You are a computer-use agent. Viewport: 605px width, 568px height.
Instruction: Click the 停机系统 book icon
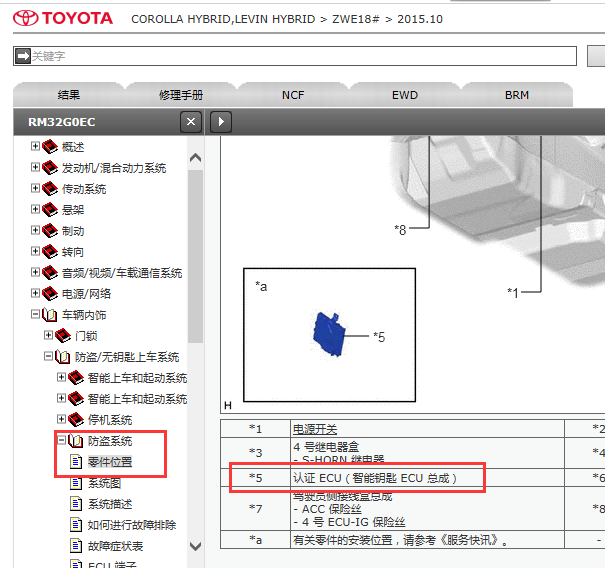[x=76, y=420]
